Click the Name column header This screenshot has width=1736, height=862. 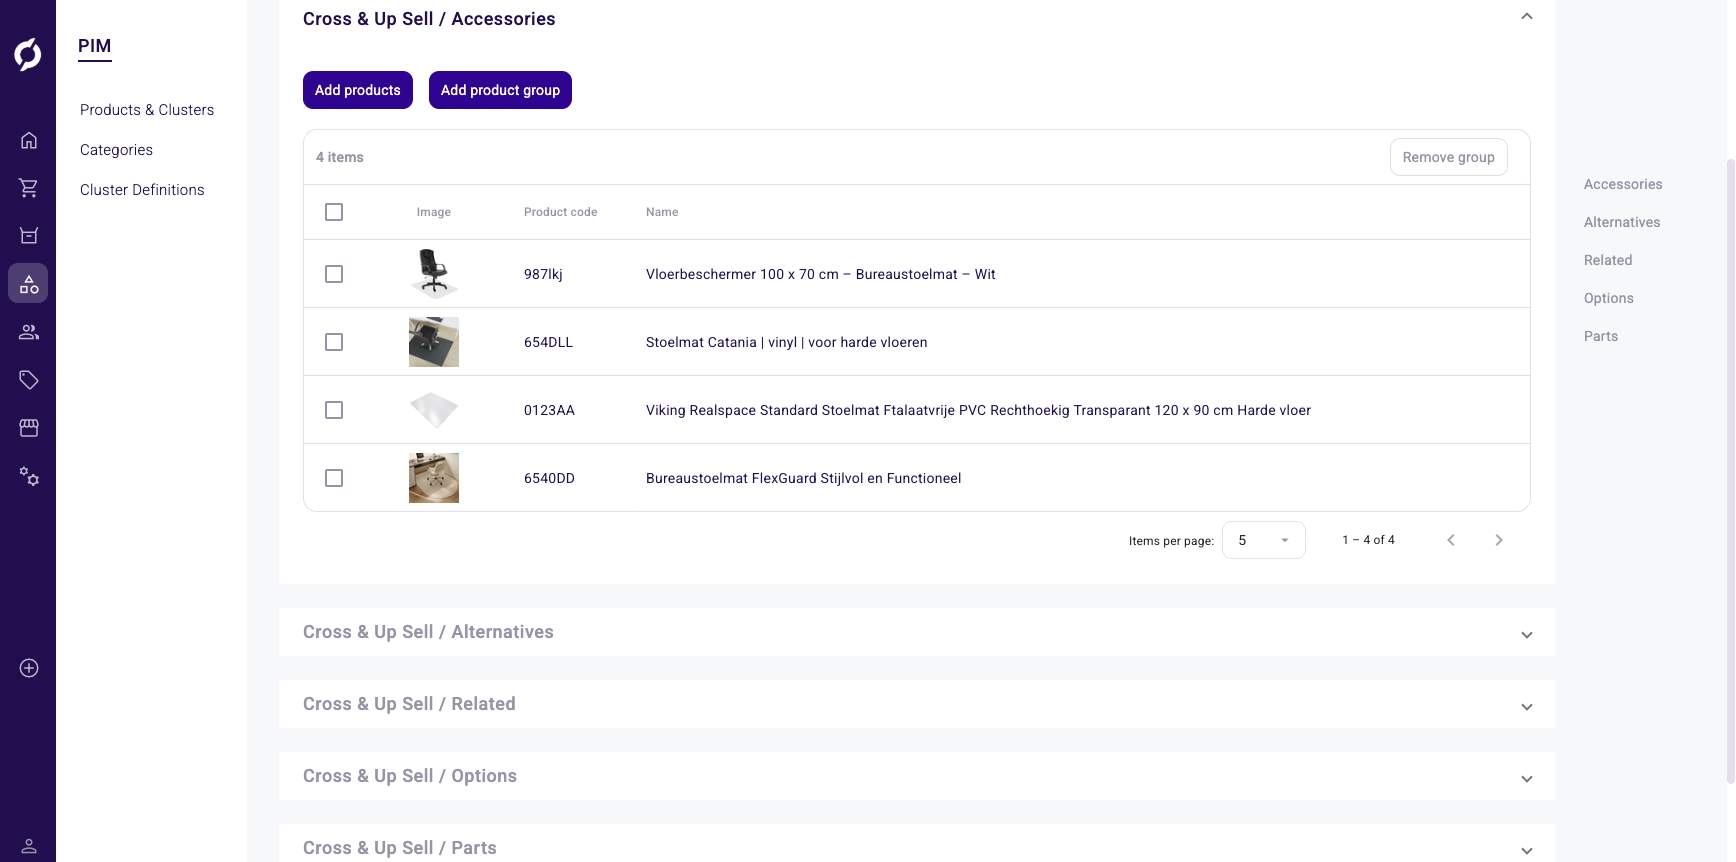pos(662,212)
